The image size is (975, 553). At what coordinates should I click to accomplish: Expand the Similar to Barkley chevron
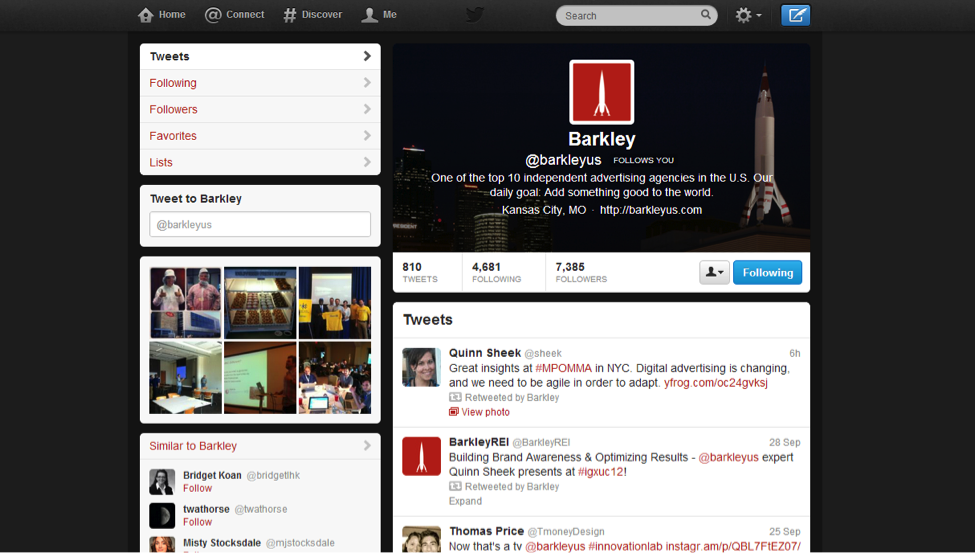click(367, 445)
